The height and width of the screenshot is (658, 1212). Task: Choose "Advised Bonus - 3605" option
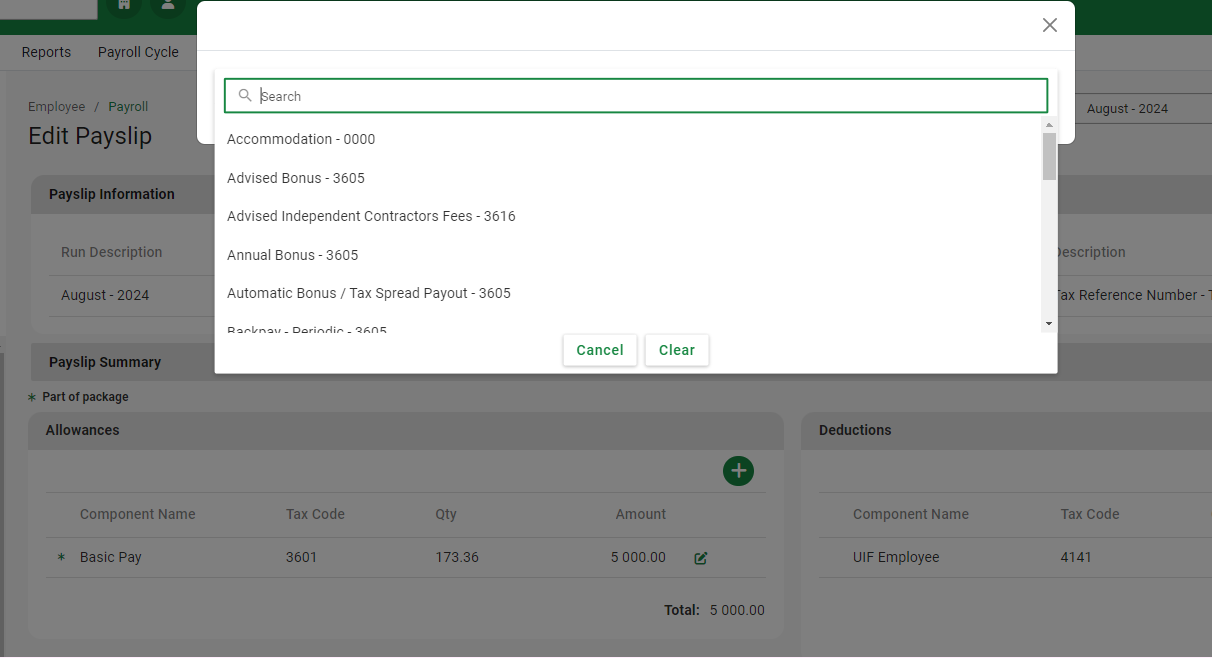(296, 178)
